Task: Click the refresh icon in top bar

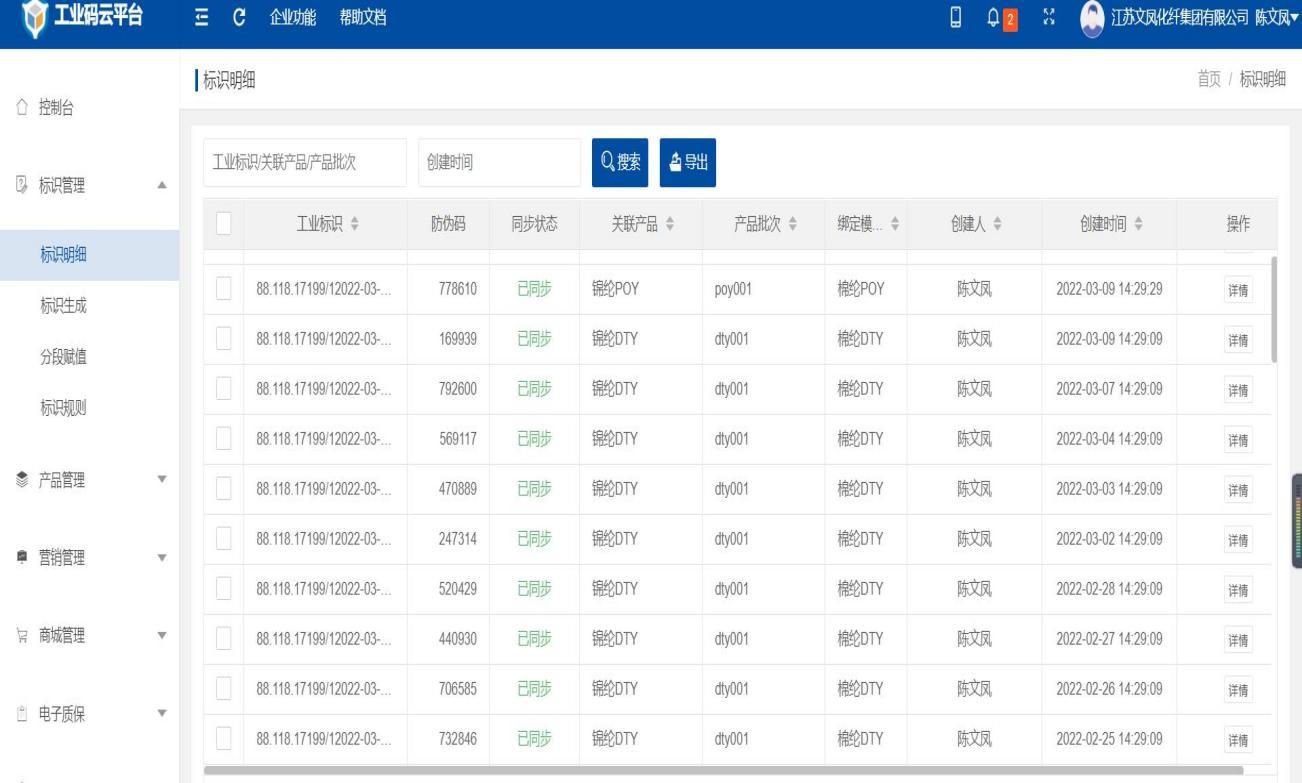Action: tap(238, 17)
